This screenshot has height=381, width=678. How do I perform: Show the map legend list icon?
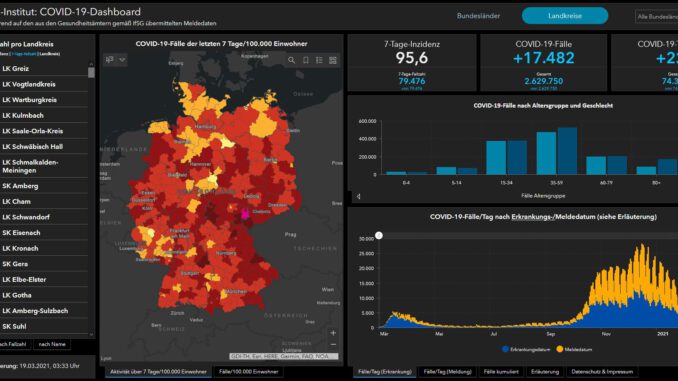click(x=319, y=60)
